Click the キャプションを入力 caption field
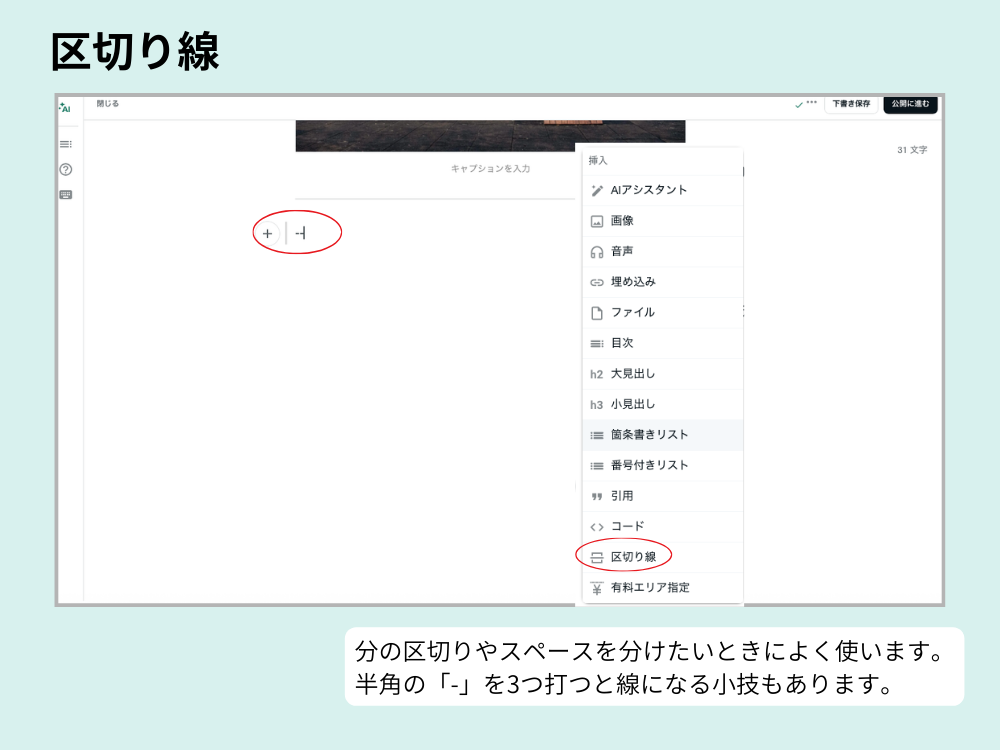The height and width of the screenshot is (750, 1000). pos(490,169)
